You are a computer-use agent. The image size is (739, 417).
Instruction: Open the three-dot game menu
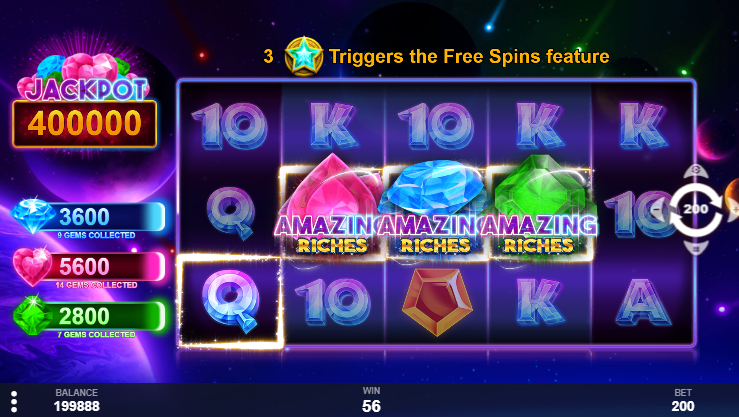pos(14,401)
